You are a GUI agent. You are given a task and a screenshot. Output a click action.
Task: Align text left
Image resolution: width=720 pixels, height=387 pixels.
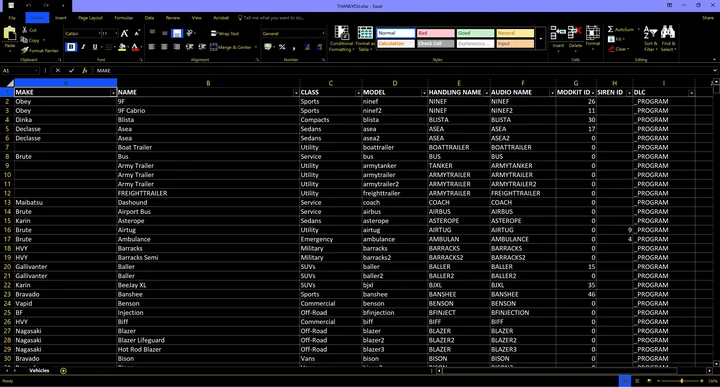click(152, 47)
